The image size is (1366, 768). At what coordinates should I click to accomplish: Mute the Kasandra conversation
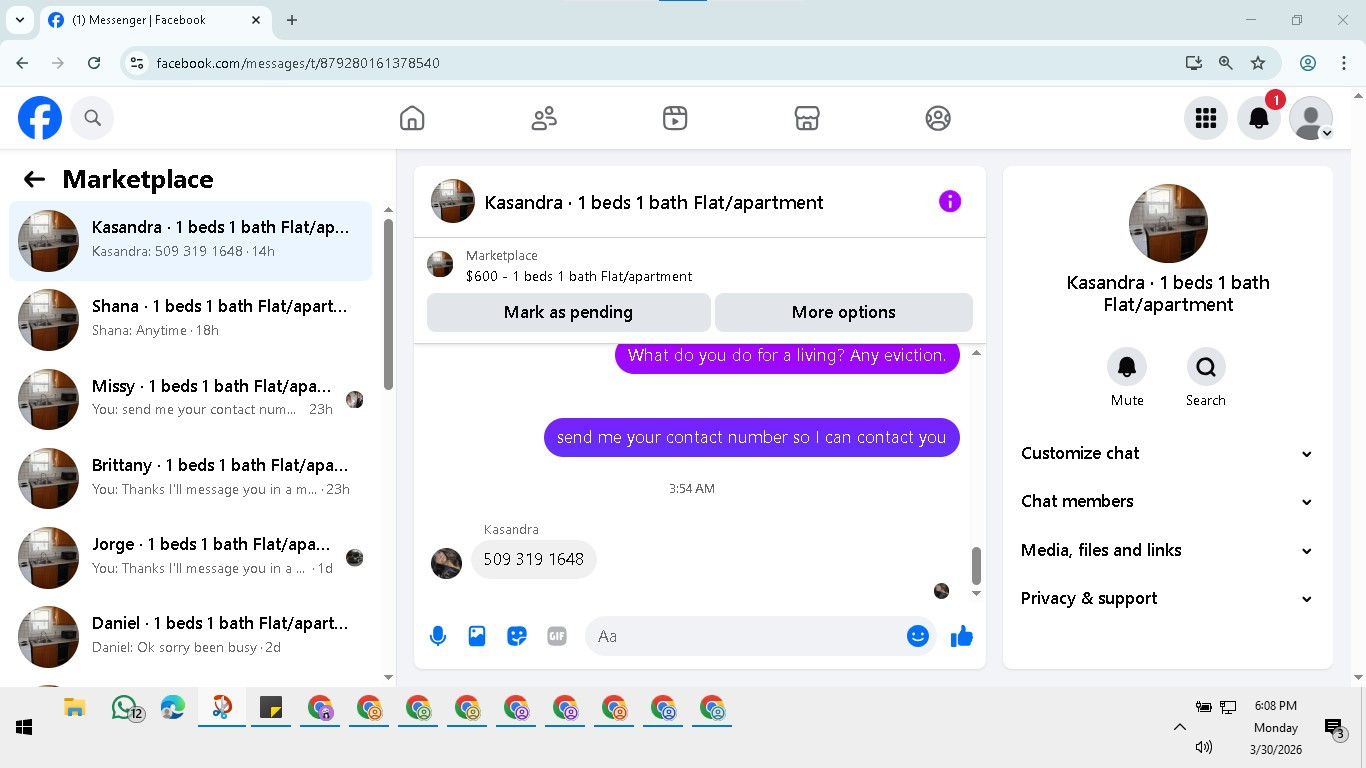coord(1127,367)
